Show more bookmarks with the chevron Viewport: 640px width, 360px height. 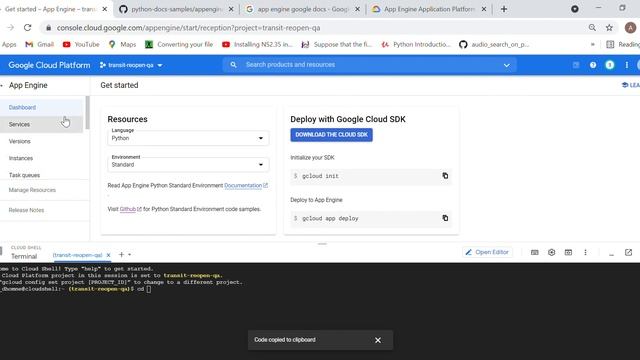point(593,44)
